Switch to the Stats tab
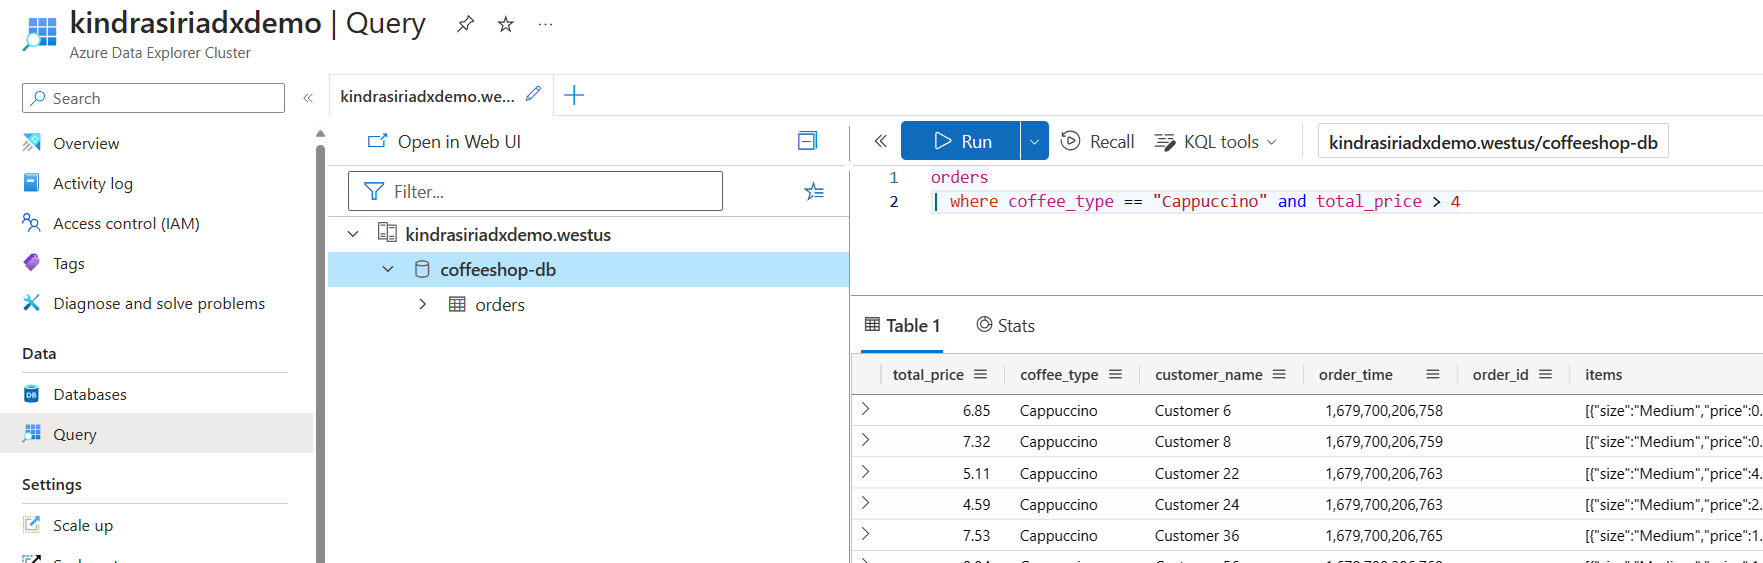This screenshot has width=1763, height=563. [1005, 325]
